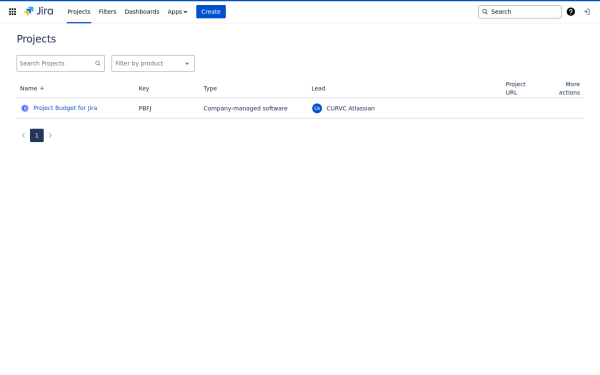Click the Lead column header
The width and height of the screenshot is (600, 375).
coord(318,88)
